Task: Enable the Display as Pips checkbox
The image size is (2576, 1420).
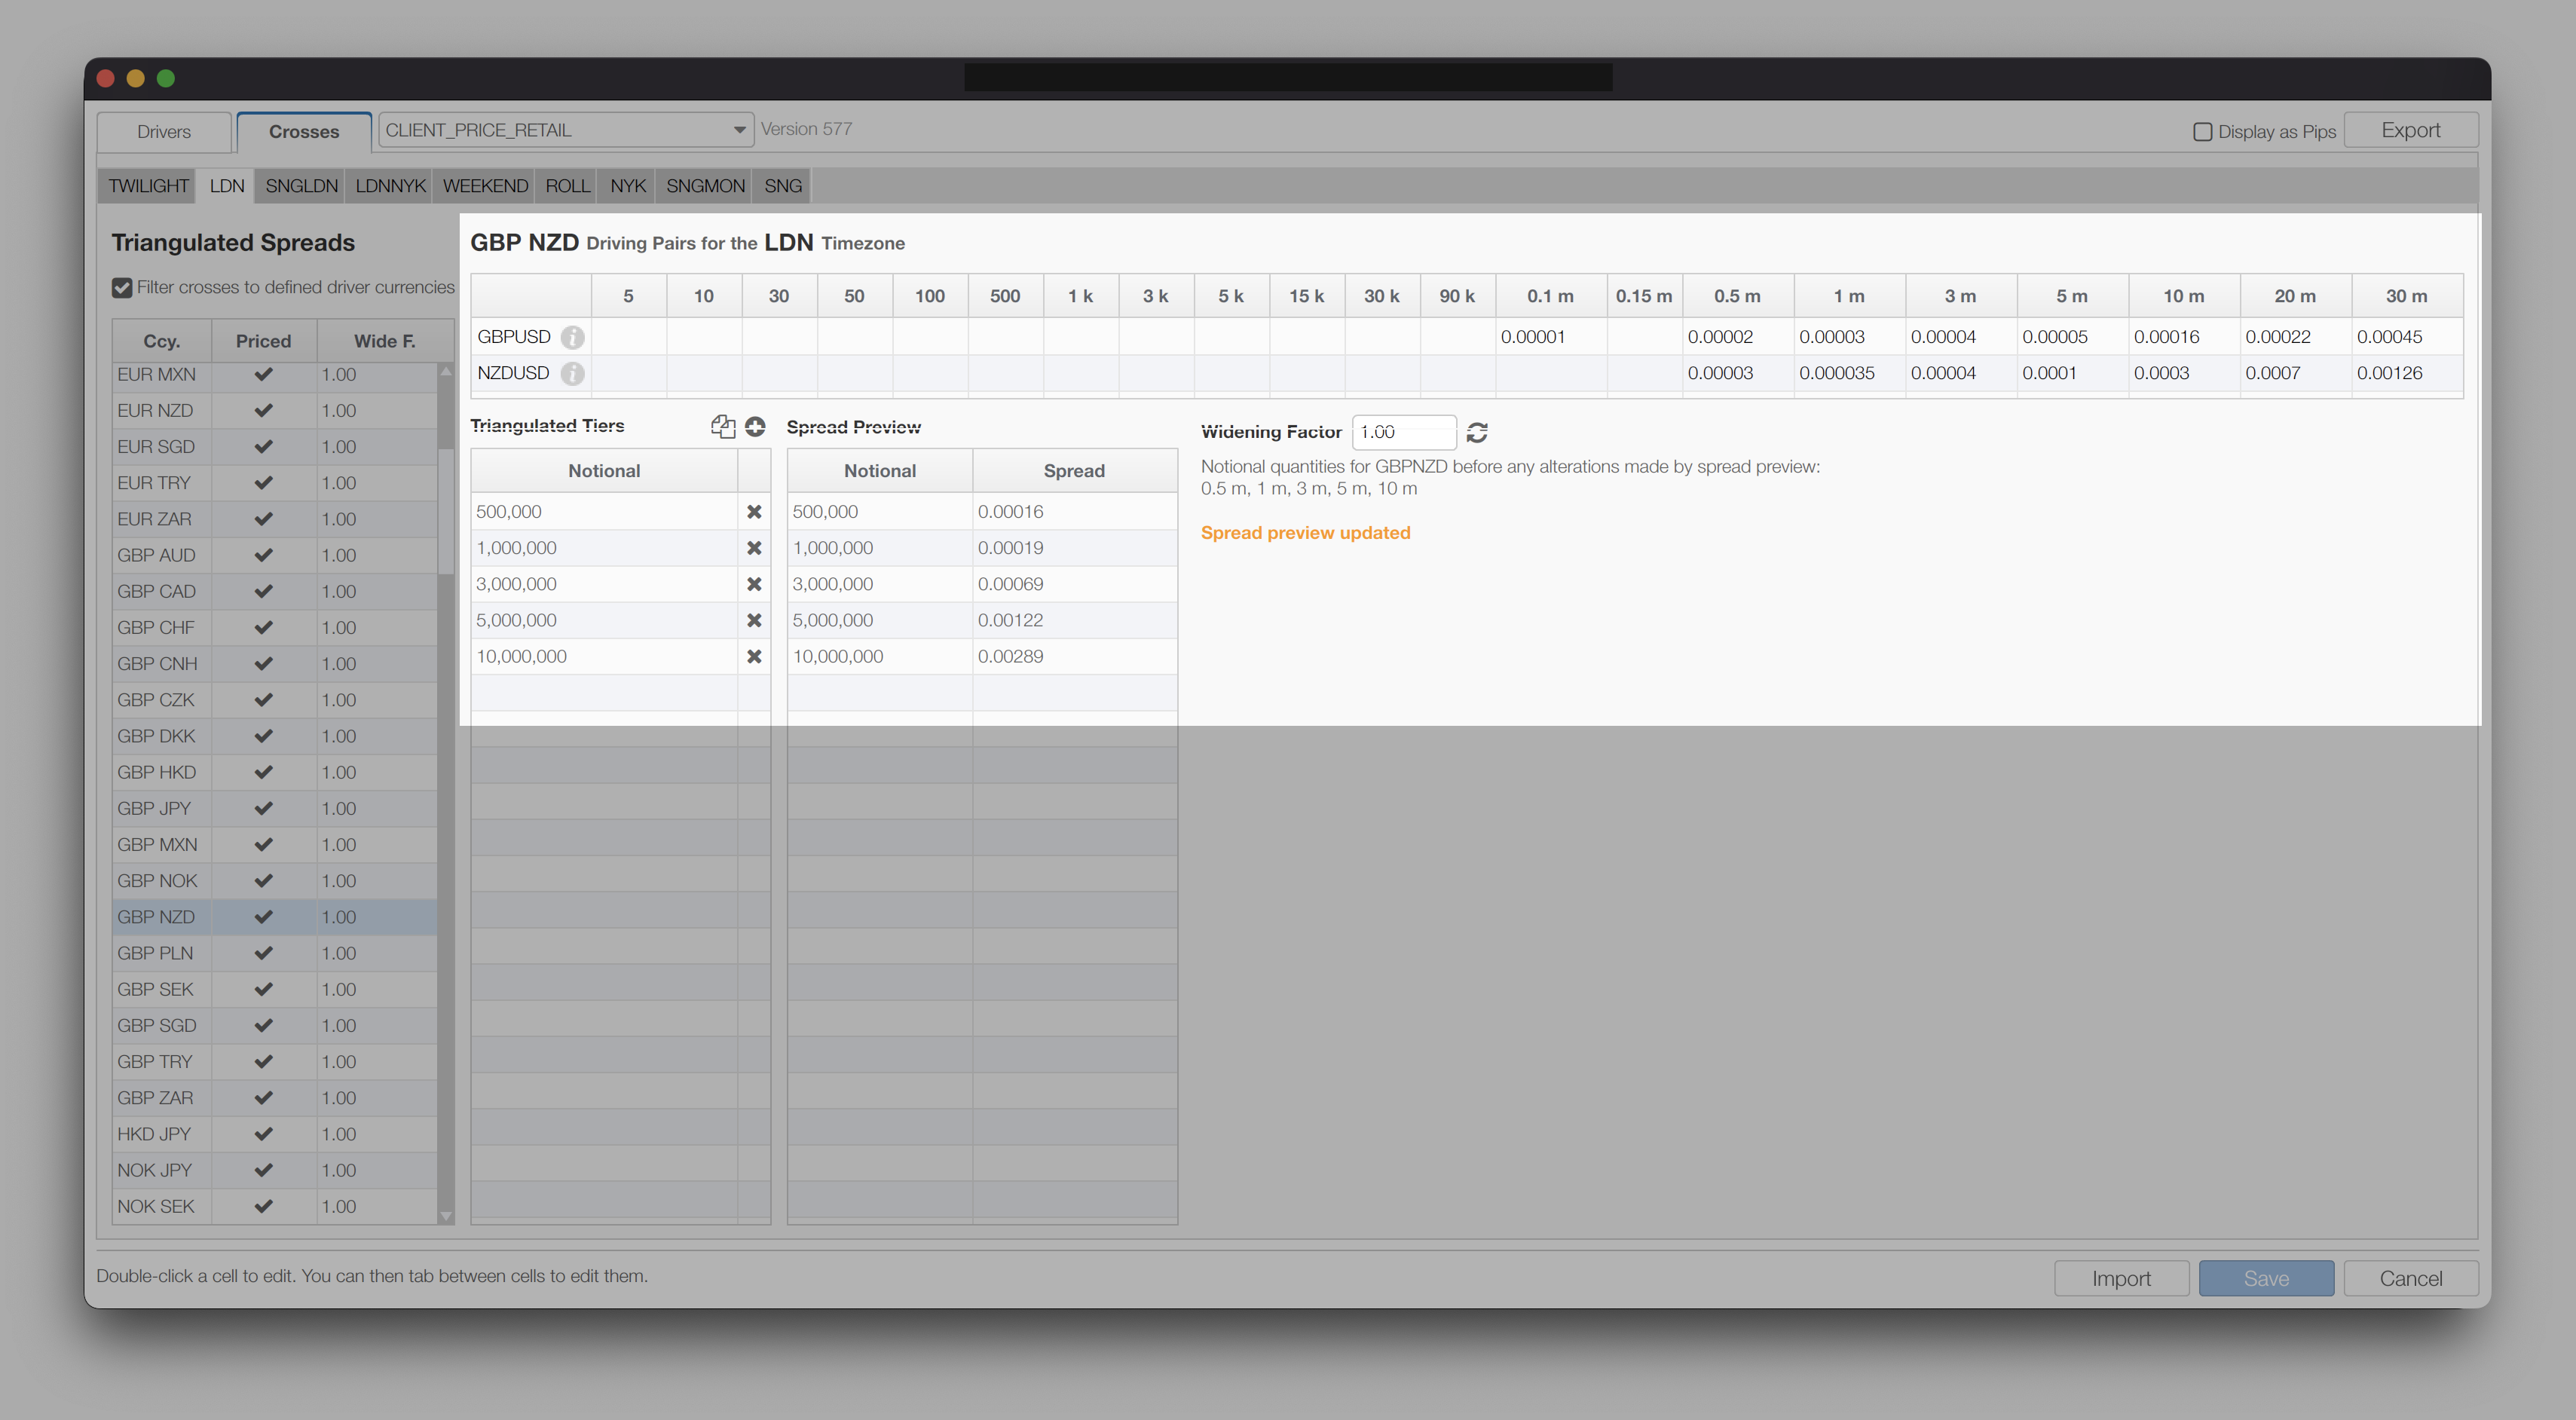Action: point(2202,132)
